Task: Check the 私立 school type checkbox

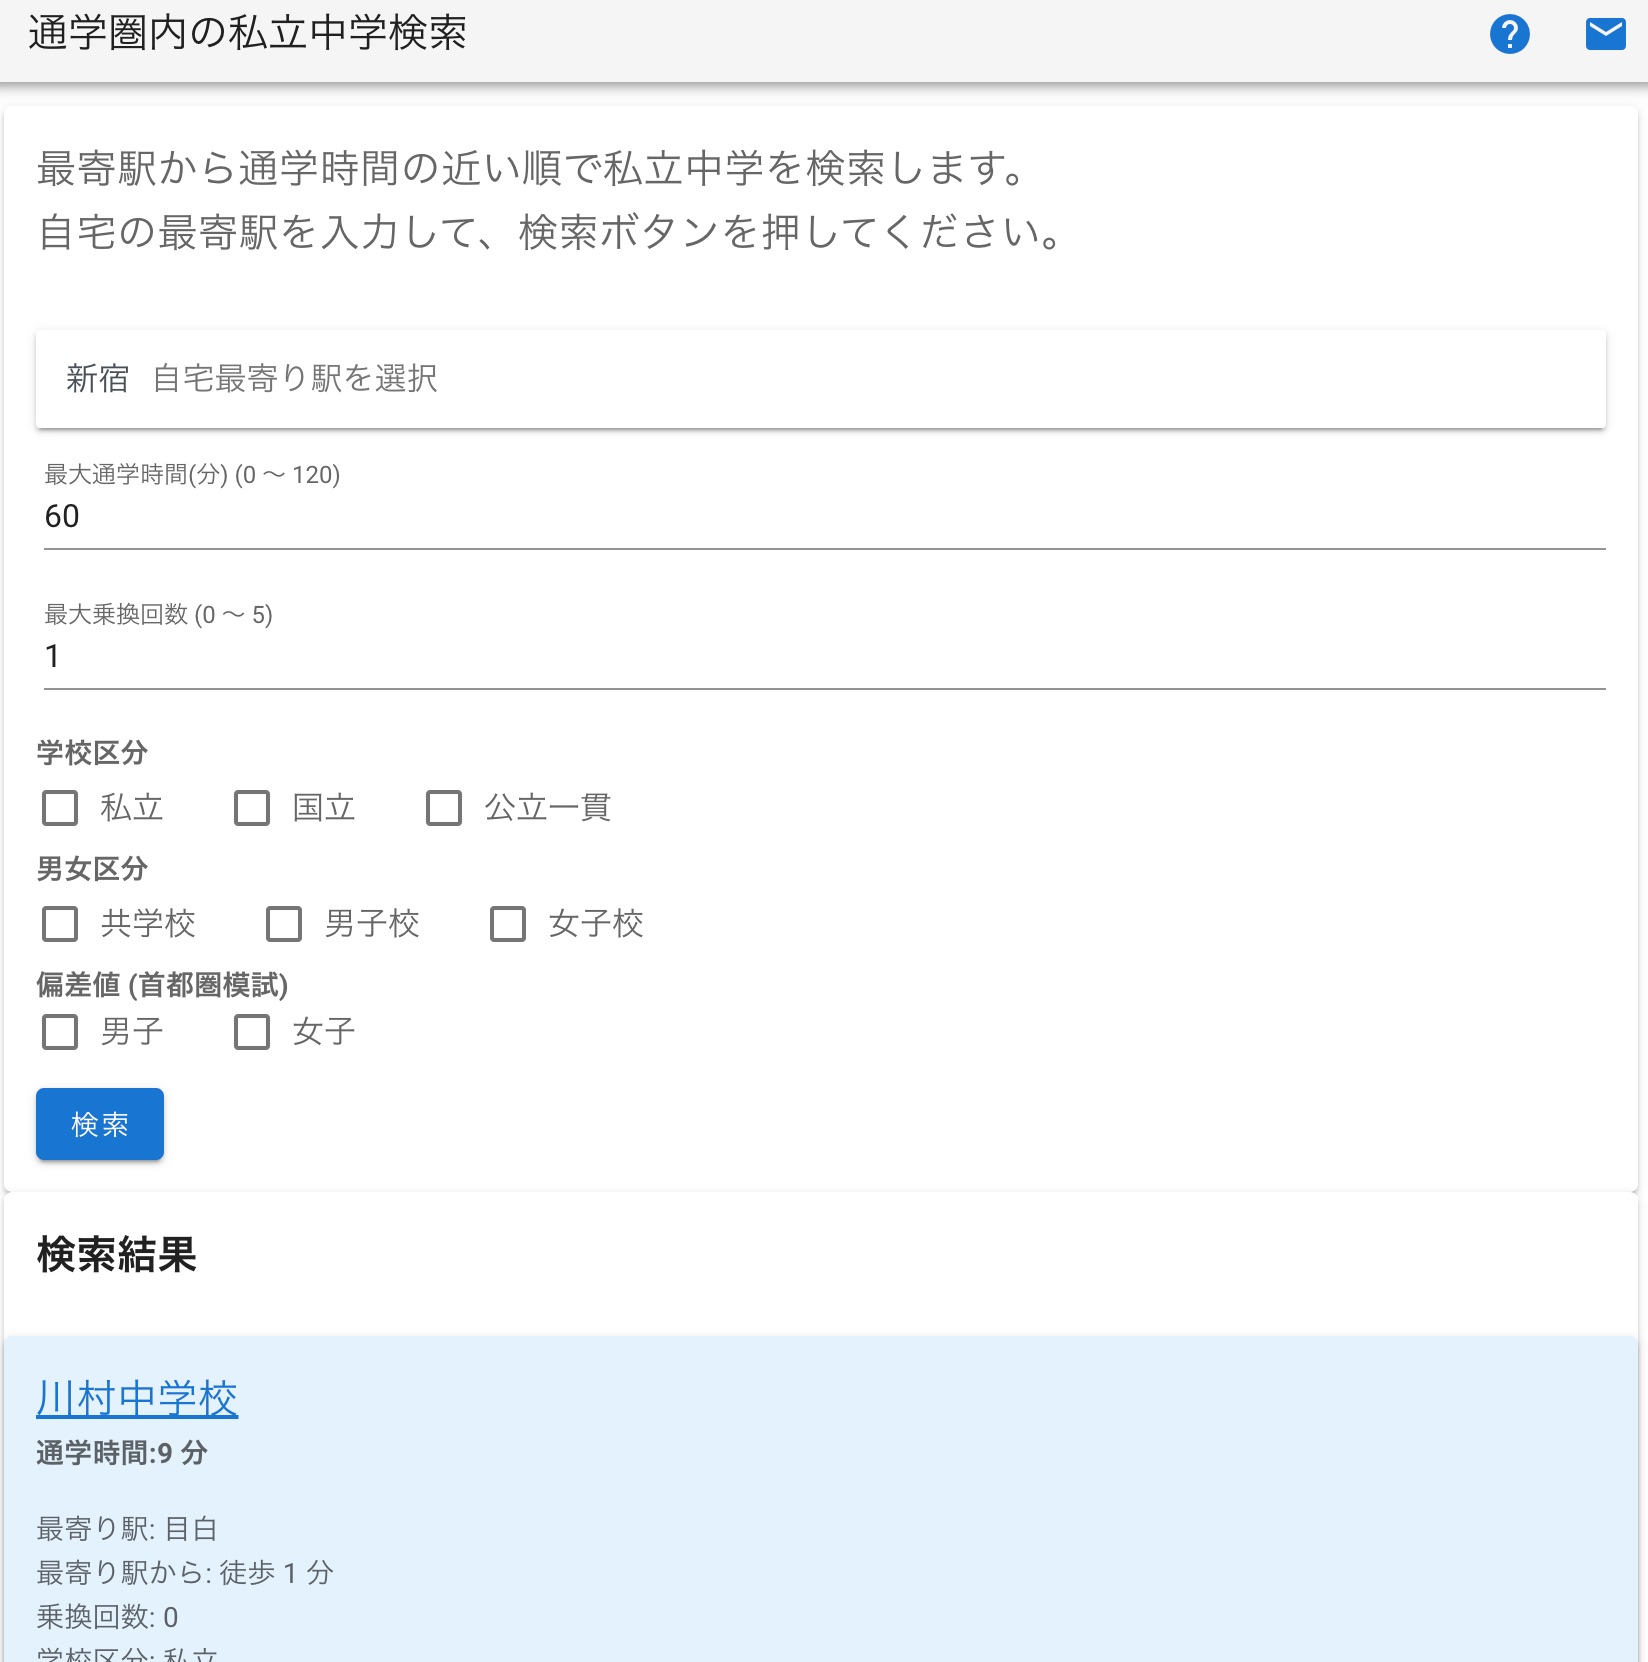Action: tap(60, 808)
